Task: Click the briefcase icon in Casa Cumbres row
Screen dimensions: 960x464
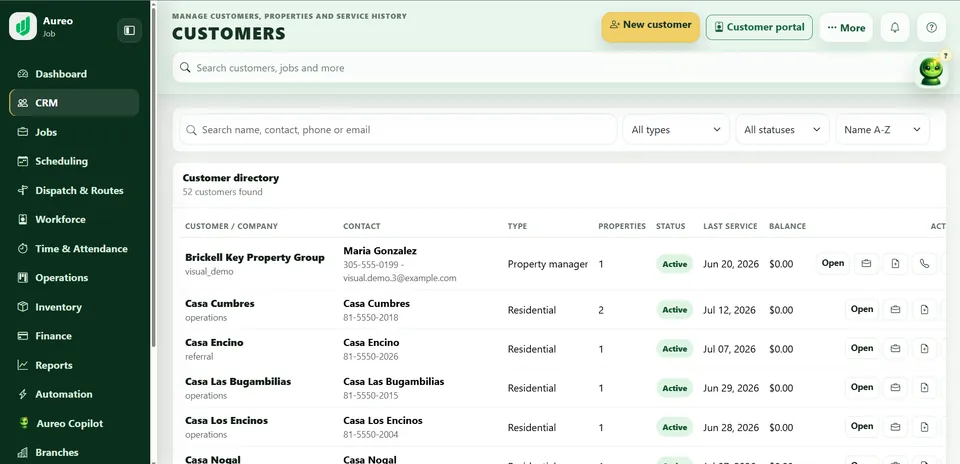Action: 895,310
